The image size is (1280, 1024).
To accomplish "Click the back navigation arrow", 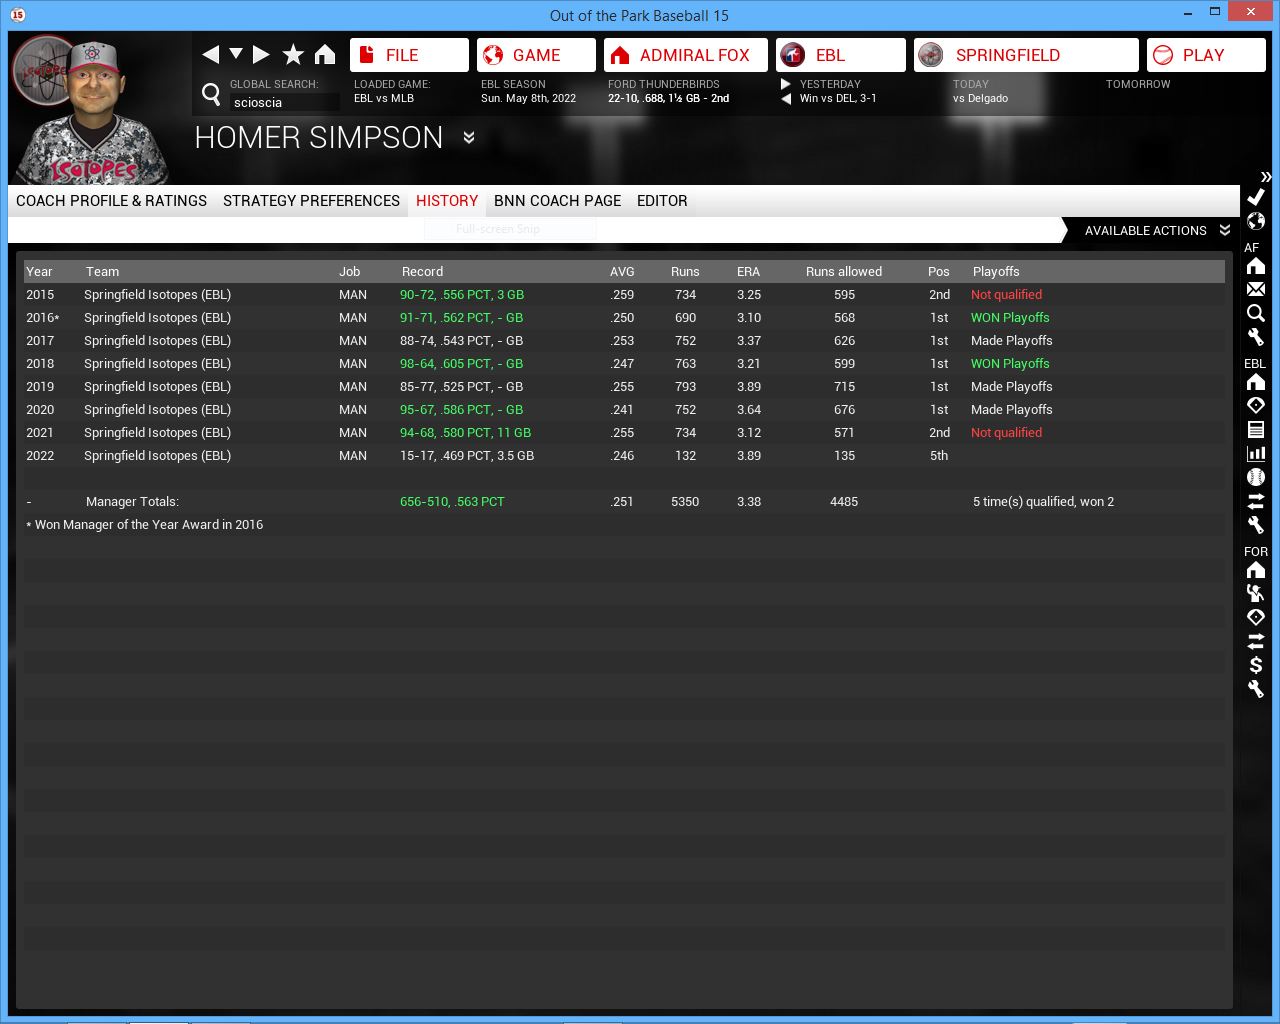I will tap(210, 55).
